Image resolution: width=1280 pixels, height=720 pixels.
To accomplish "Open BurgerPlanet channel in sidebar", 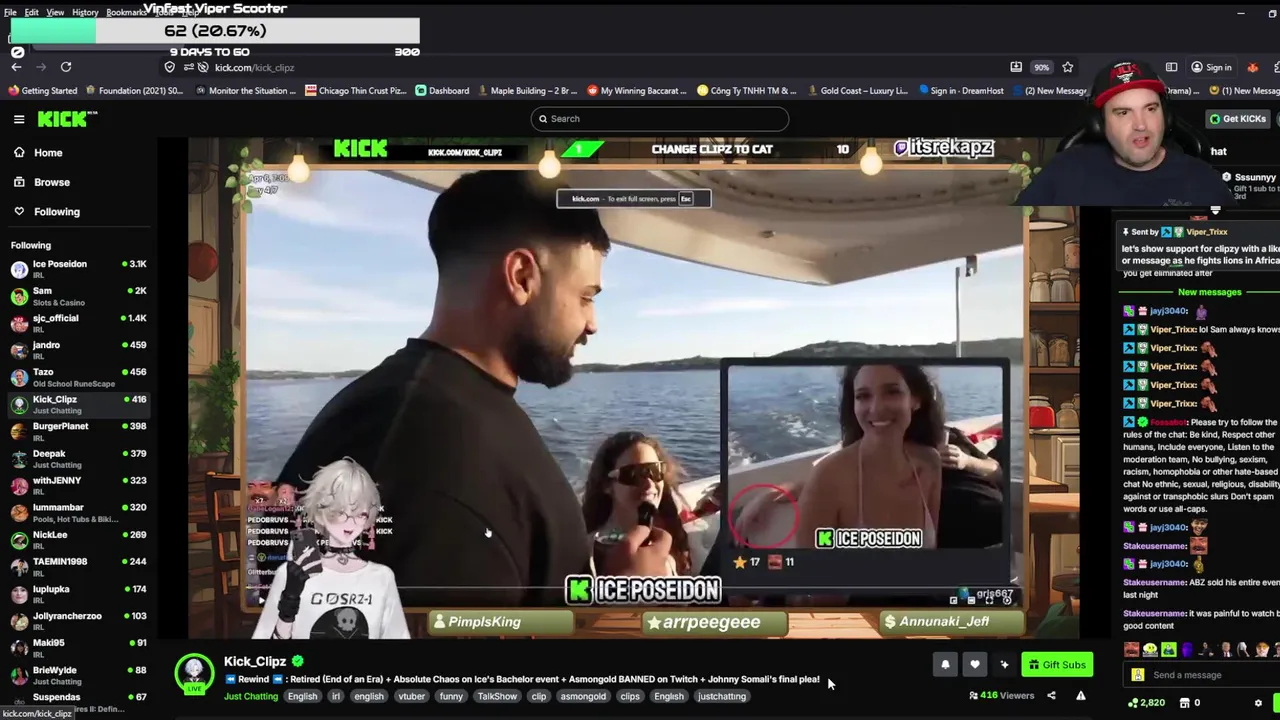I will click(x=78, y=431).
